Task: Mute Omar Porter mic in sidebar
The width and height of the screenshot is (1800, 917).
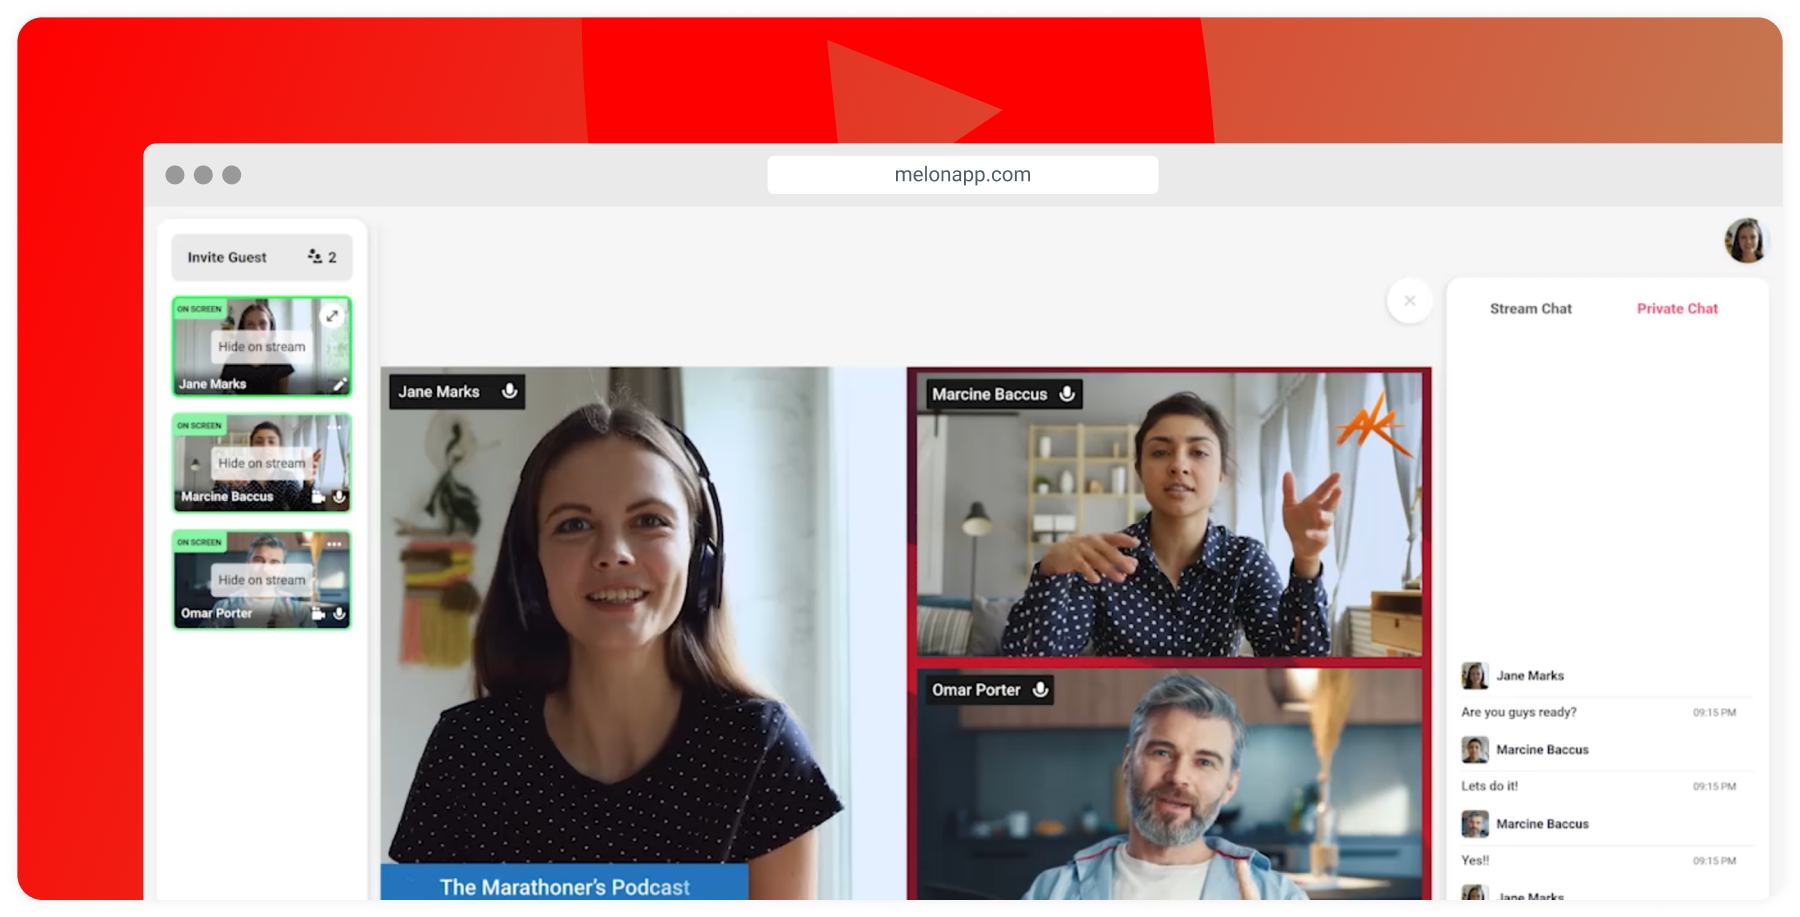Action: [339, 614]
